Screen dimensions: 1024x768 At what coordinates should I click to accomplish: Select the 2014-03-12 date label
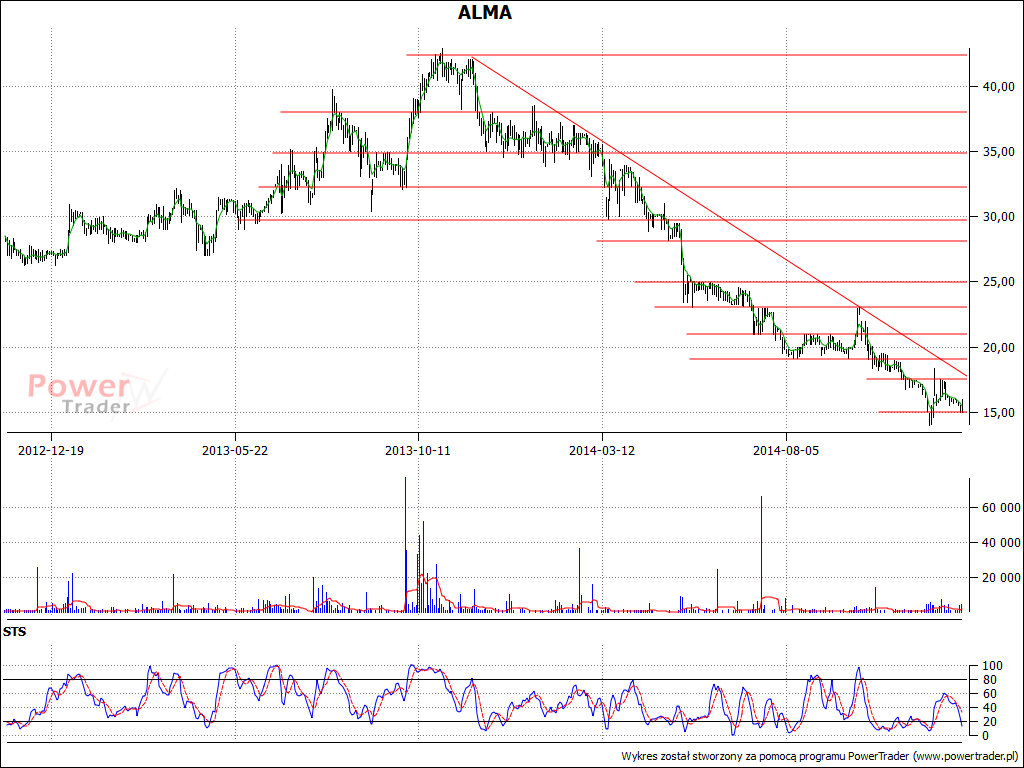point(602,451)
